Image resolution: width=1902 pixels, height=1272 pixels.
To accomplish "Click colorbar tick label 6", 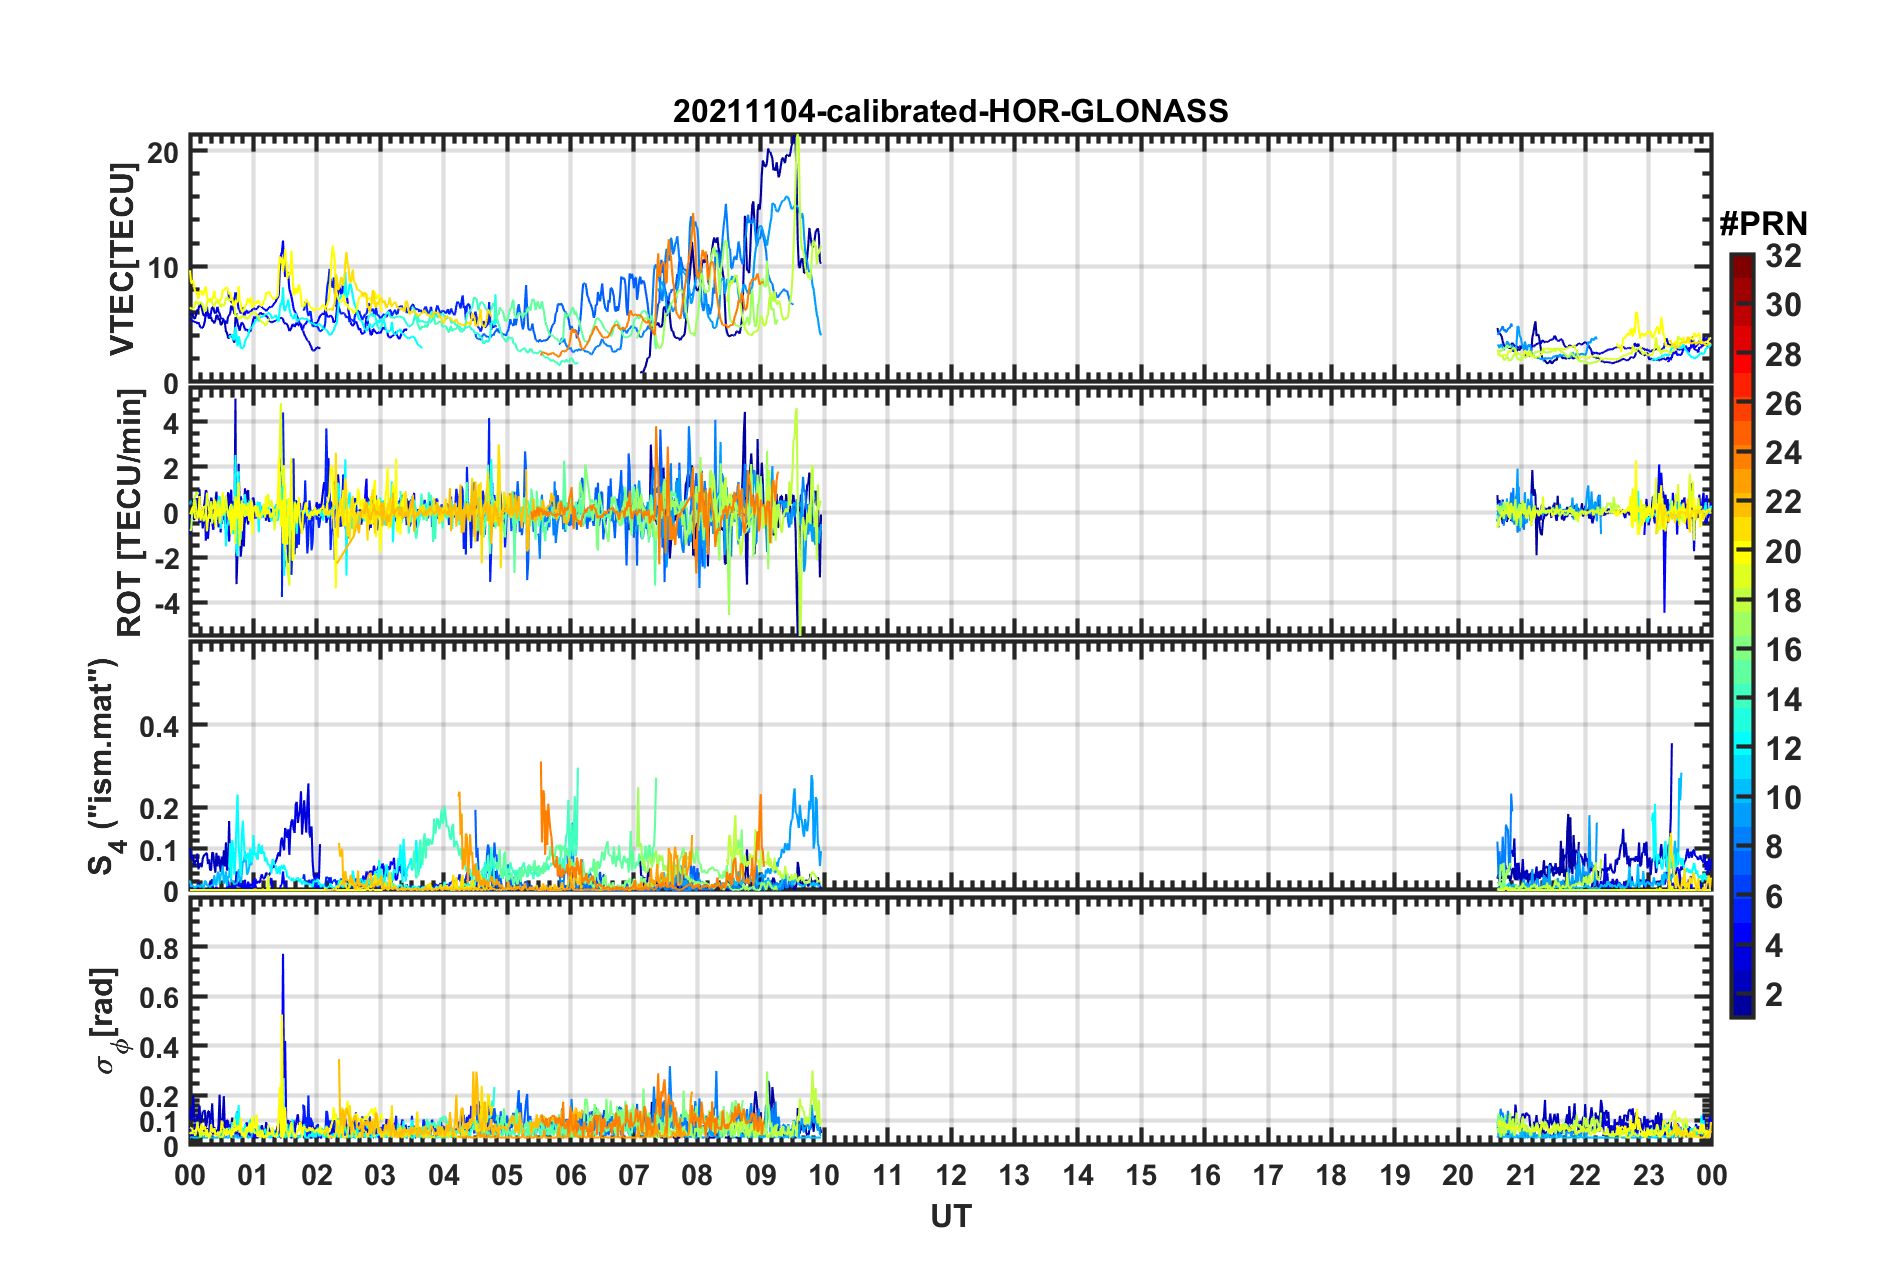I will pyautogui.click(x=1774, y=897).
